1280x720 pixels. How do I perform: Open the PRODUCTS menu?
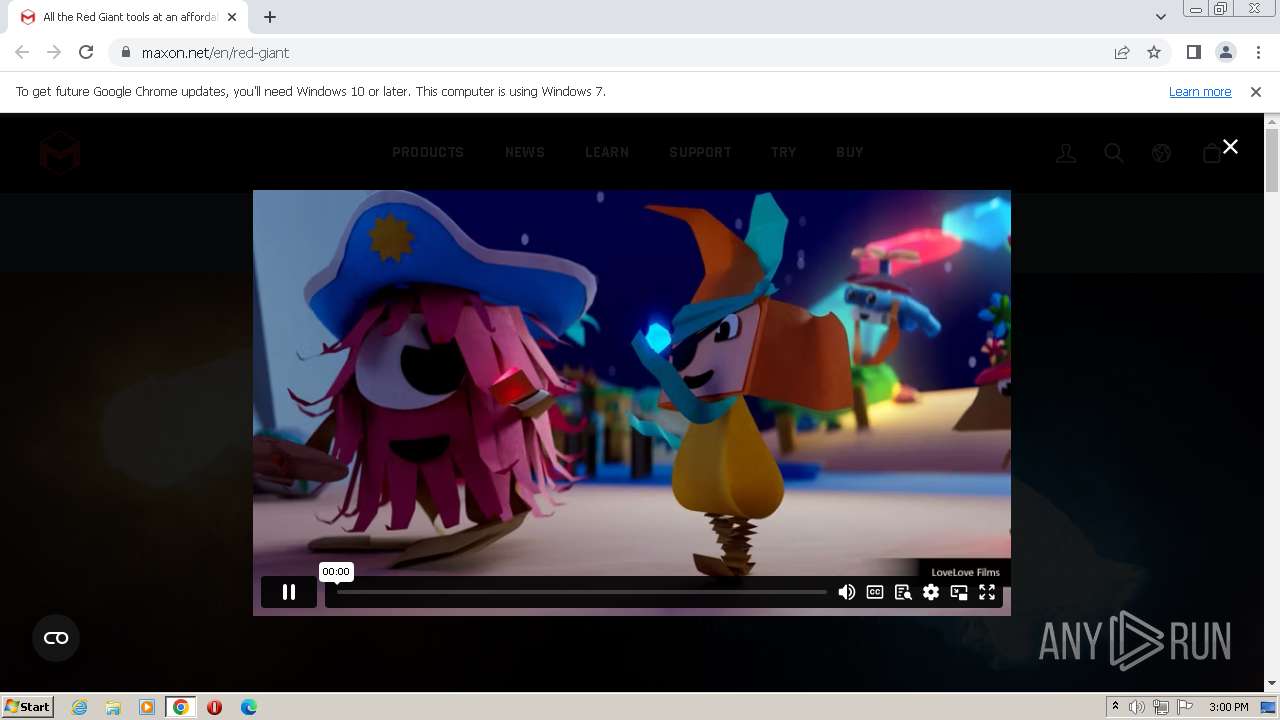pyautogui.click(x=428, y=152)
